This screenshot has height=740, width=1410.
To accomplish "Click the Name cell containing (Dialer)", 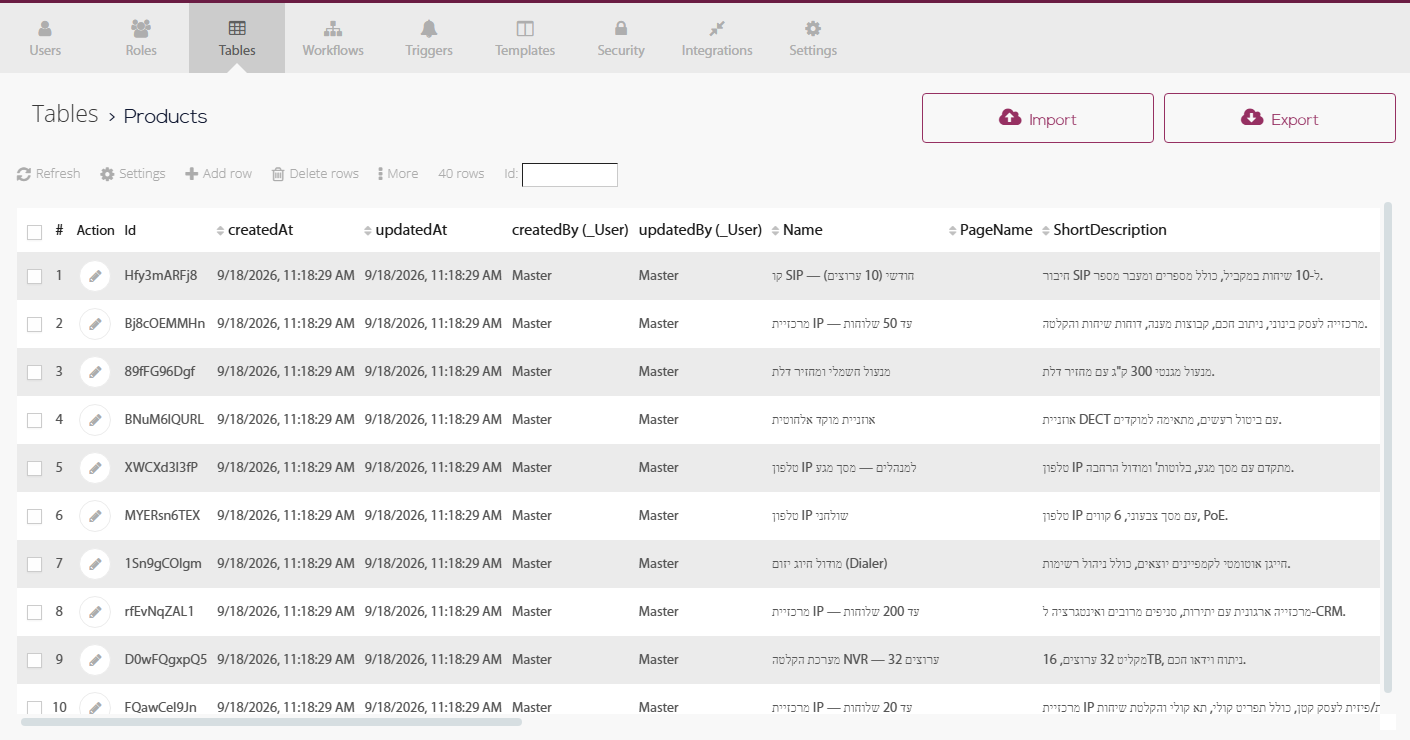I will (x=830, y=564).
